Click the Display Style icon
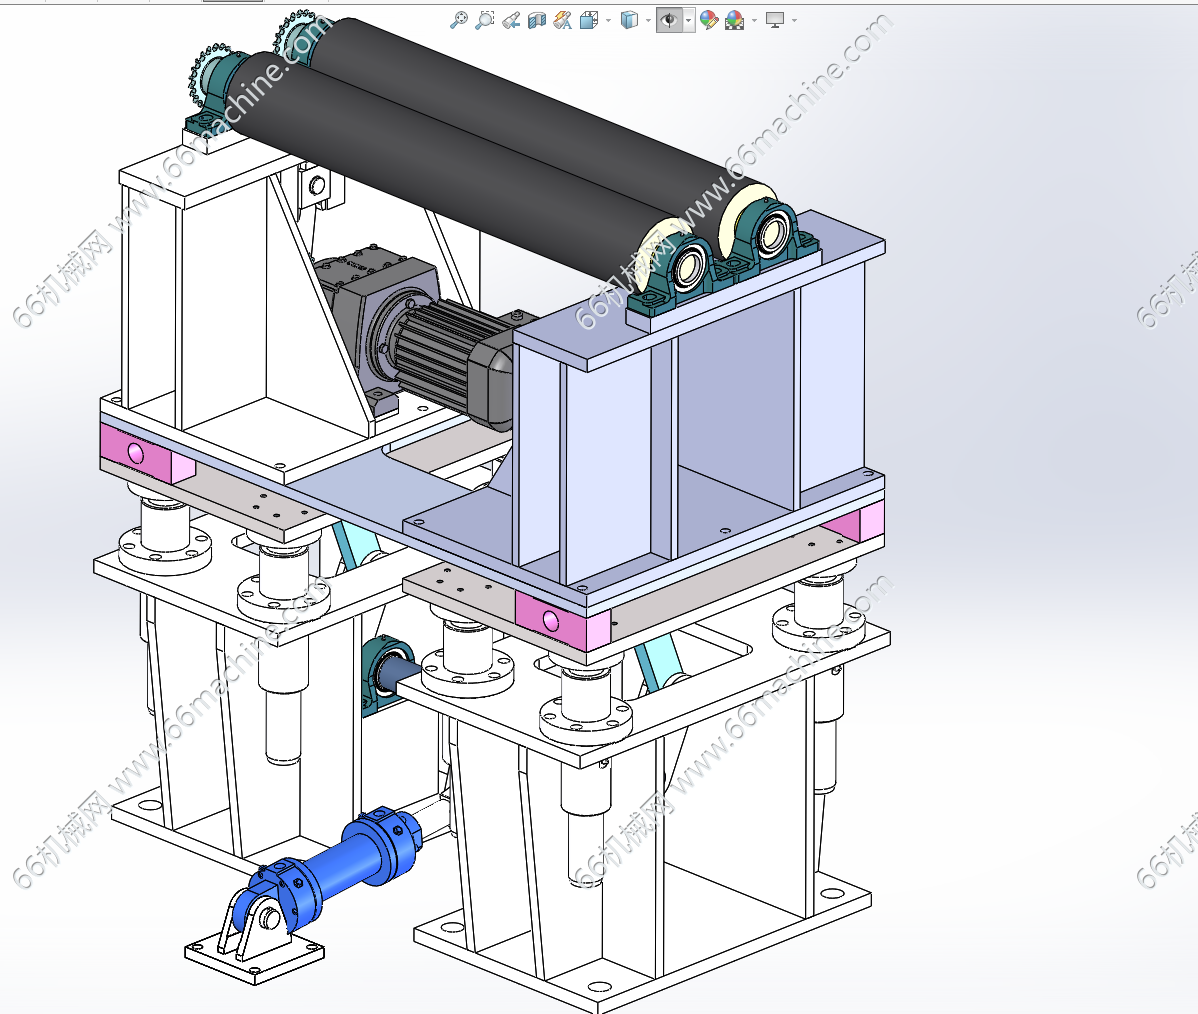This screenshot has height=1014, width=1198. coord(629,19)
